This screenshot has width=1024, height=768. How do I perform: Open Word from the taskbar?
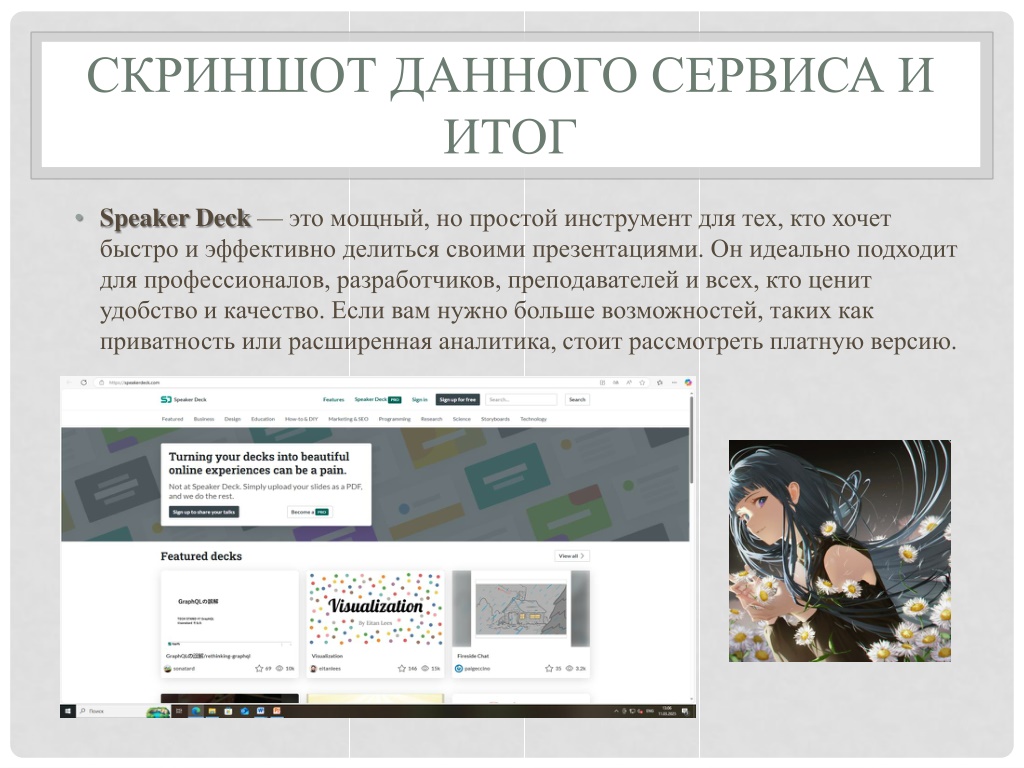[x=261, y=711]
